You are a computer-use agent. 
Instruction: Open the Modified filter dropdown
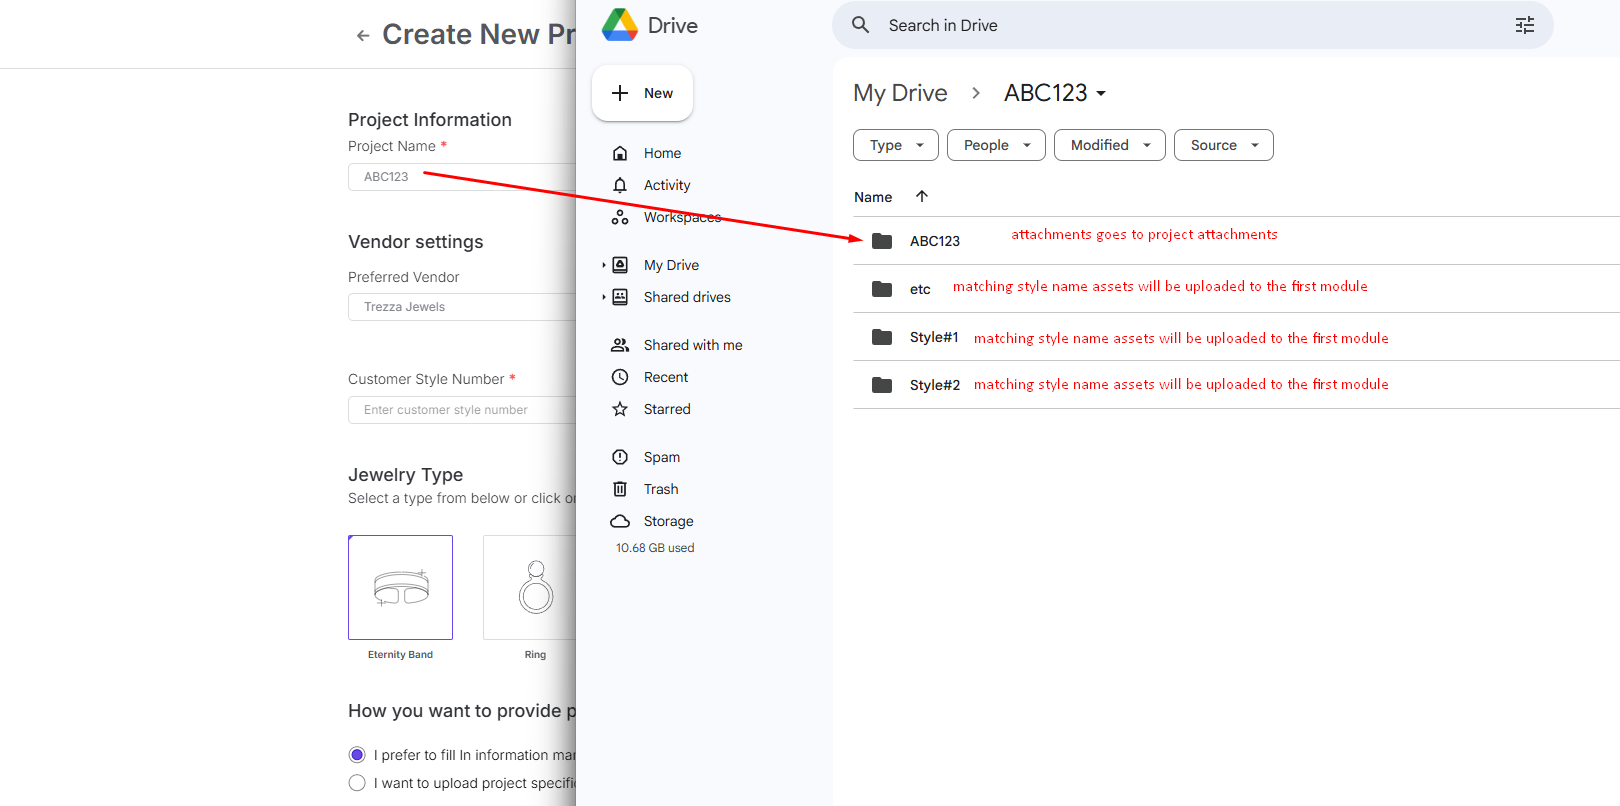(x=1109, y=145)
